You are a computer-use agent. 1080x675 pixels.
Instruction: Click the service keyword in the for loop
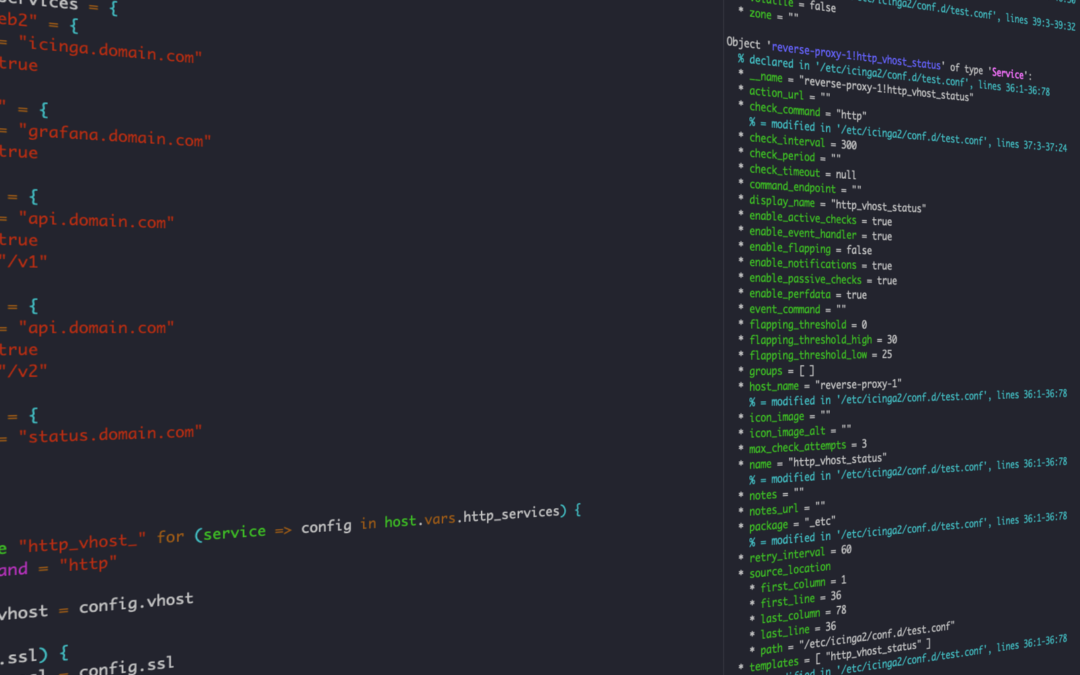coord(235,533)
